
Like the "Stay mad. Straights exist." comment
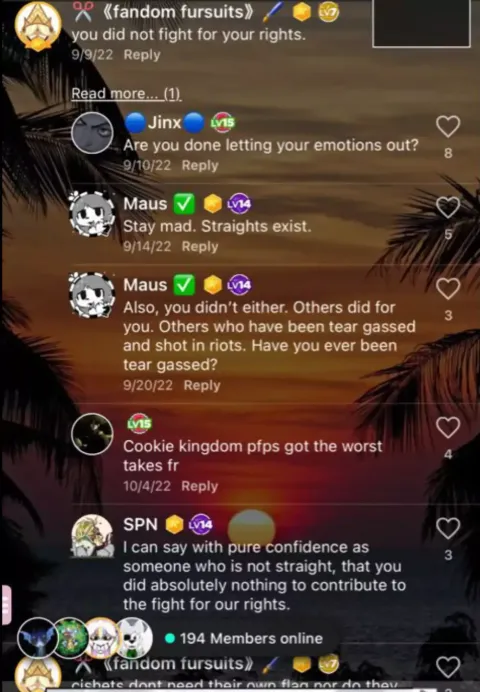click(448, 207)
